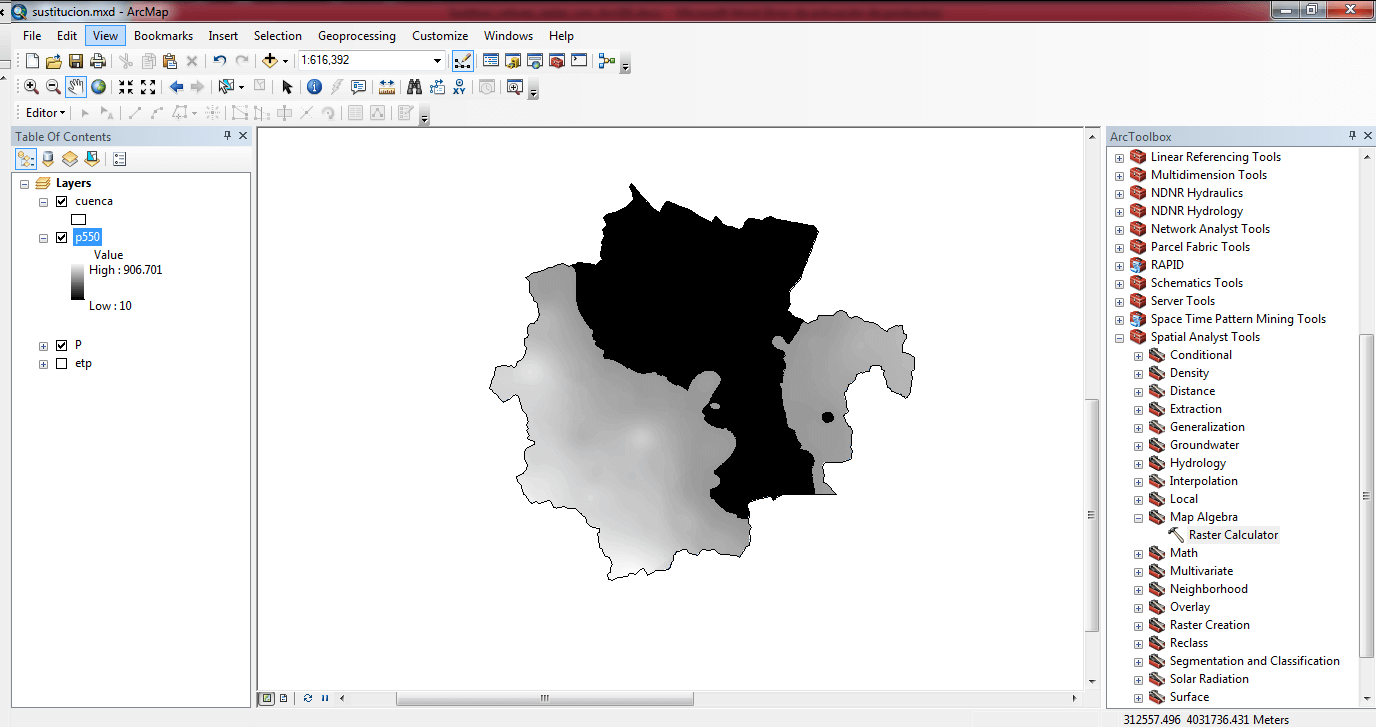Screen dimensions: 1376x727
Task: Click the Add Data button icon
Action: tap(270, 61)
